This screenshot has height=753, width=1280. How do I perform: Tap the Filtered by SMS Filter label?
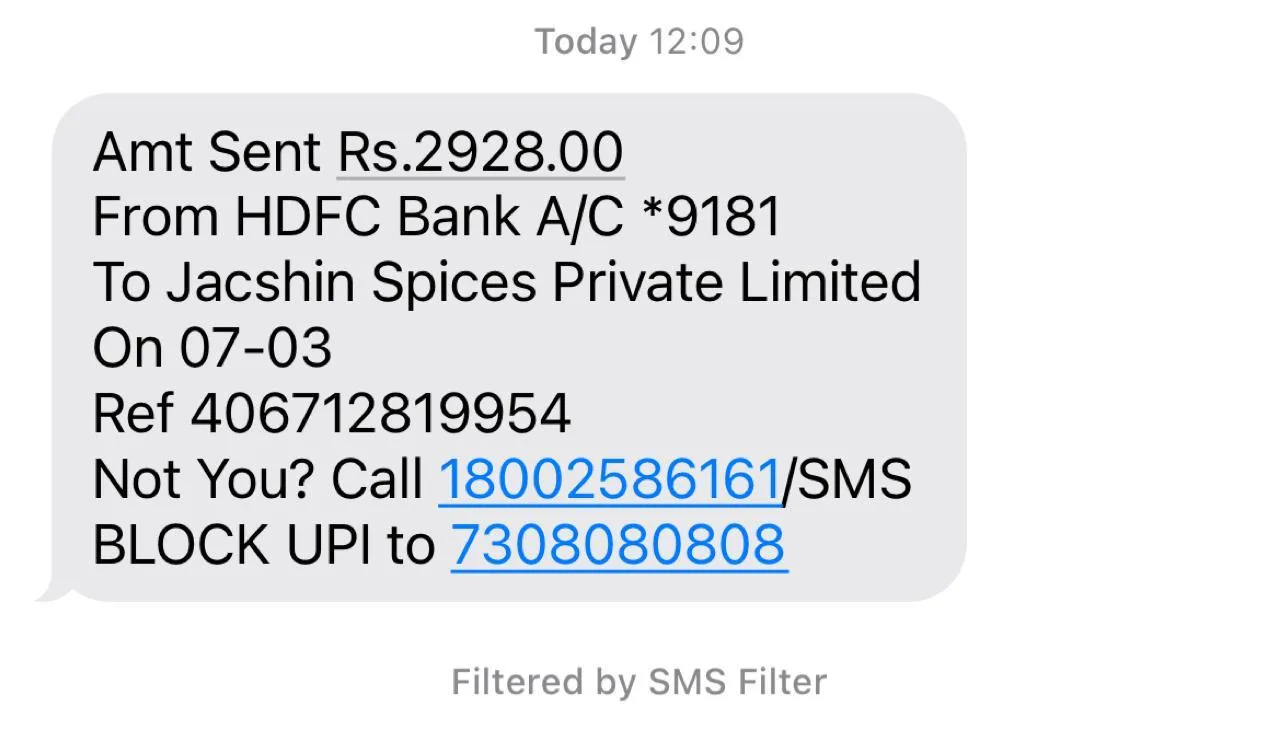639,682
